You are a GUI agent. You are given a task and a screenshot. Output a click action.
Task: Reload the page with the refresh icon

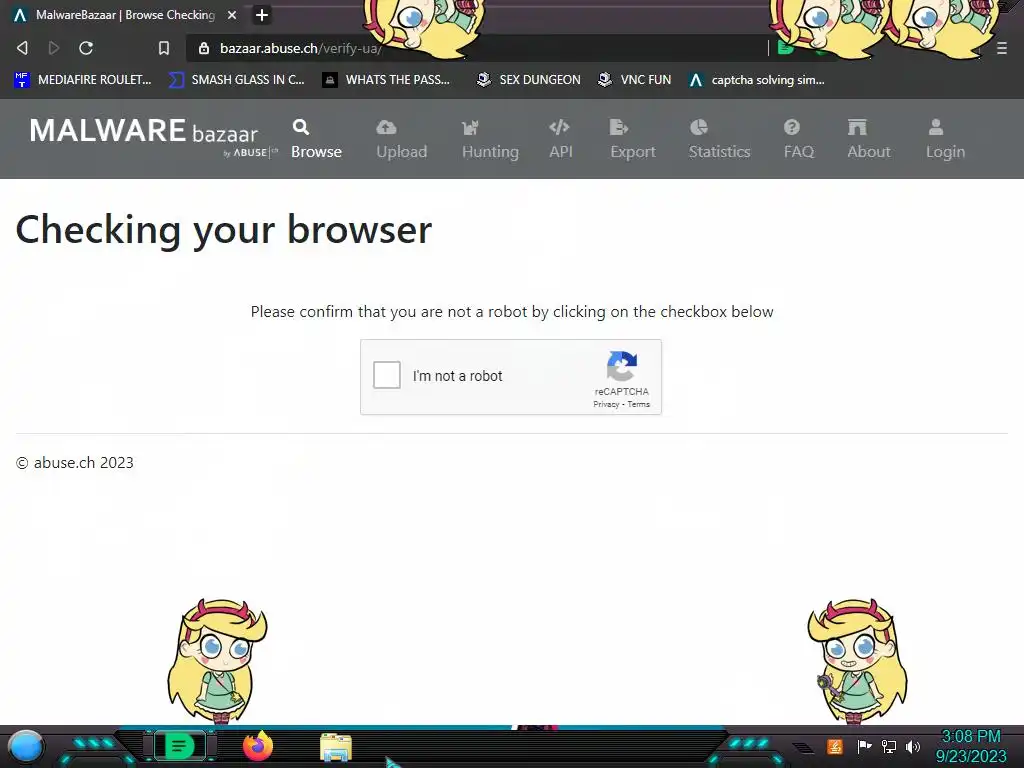point(86,48)
